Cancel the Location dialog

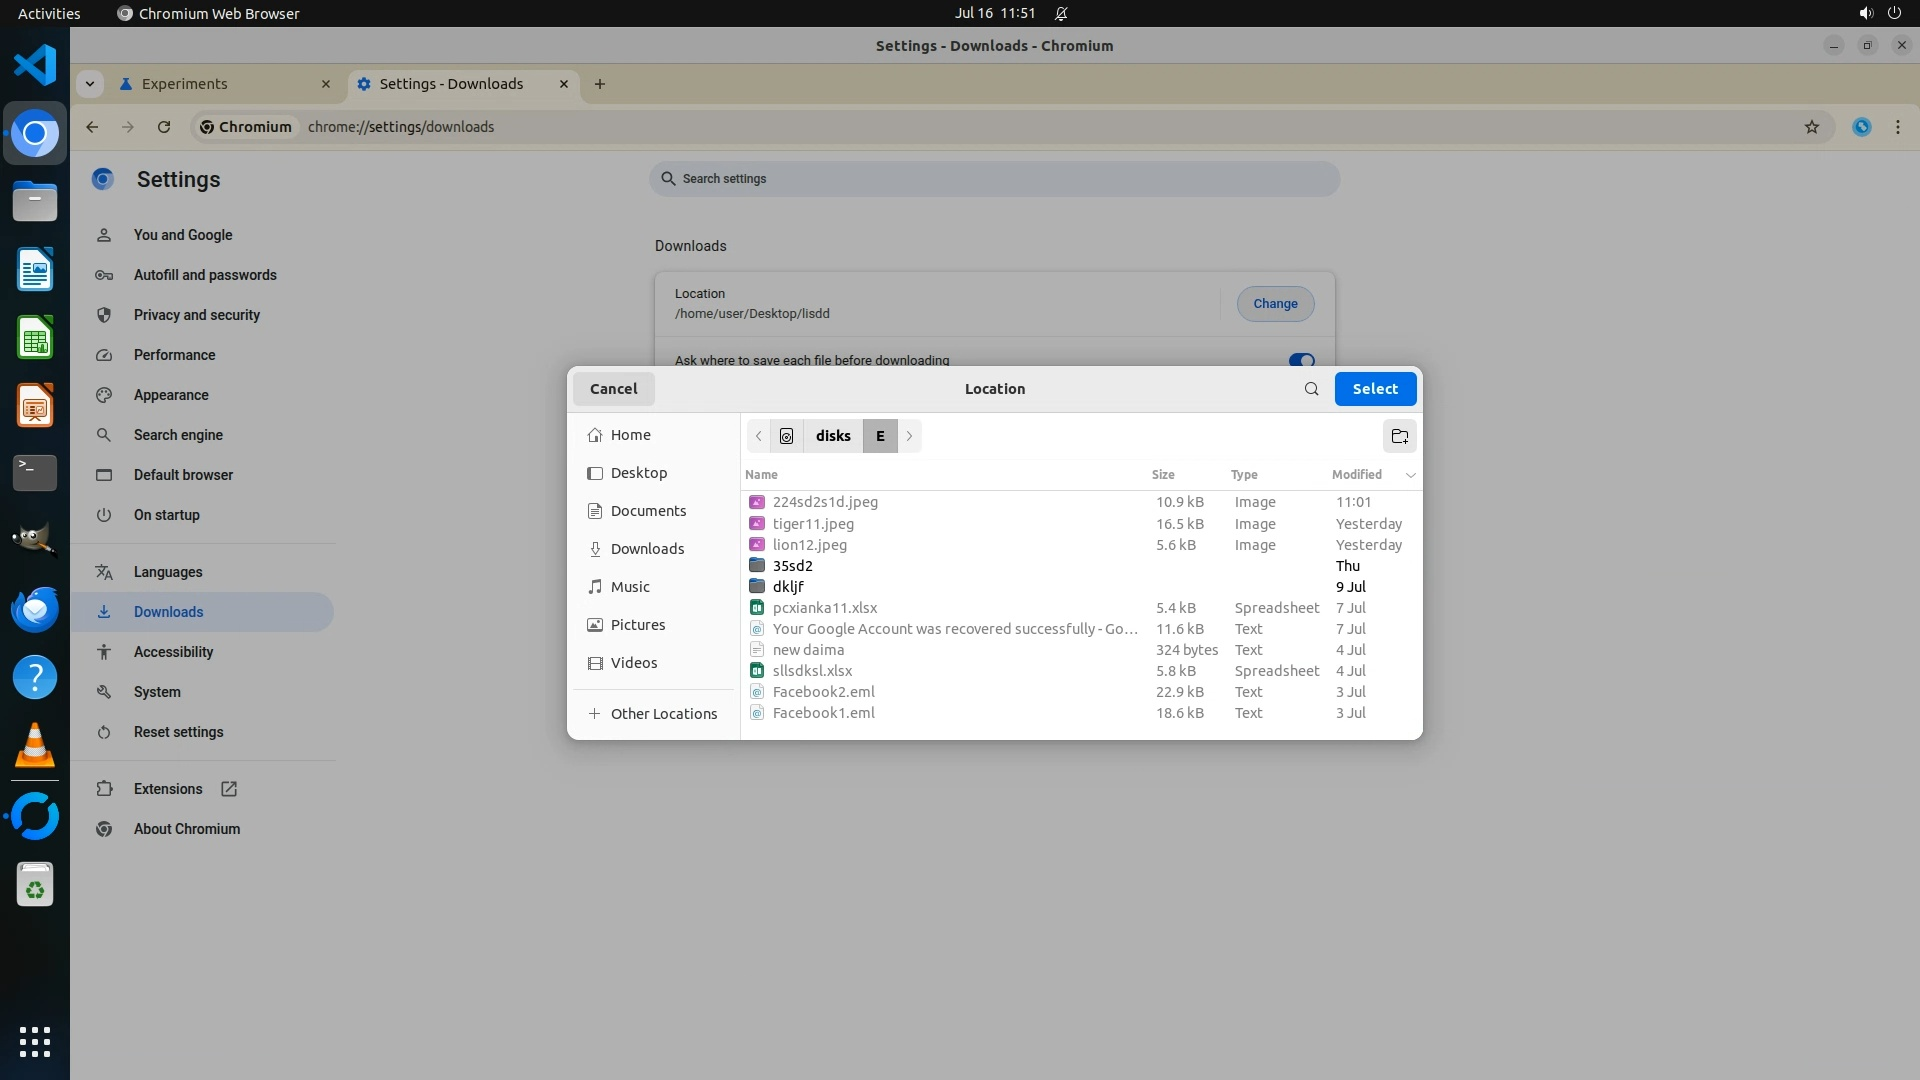click(x=613, y=389)
